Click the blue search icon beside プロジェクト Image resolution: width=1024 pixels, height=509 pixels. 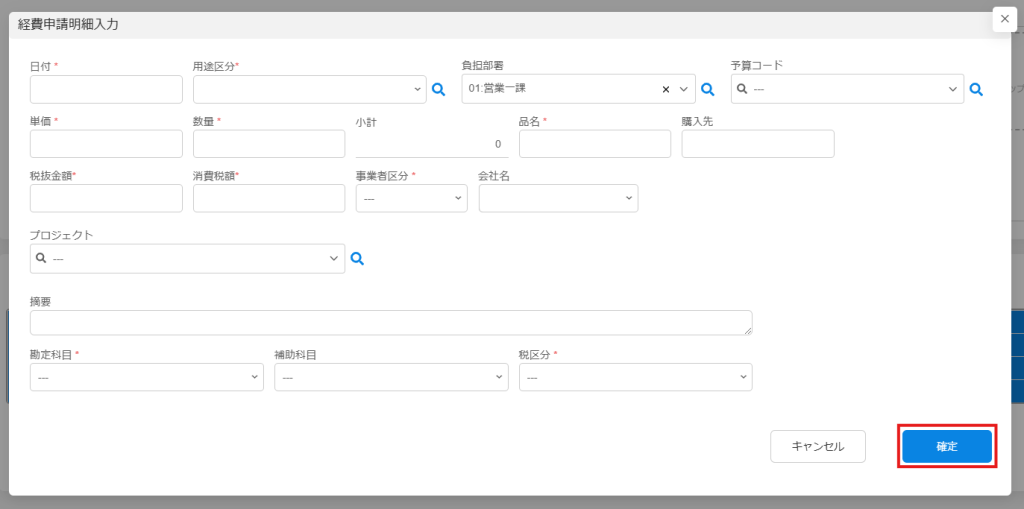tap(357, 259)
